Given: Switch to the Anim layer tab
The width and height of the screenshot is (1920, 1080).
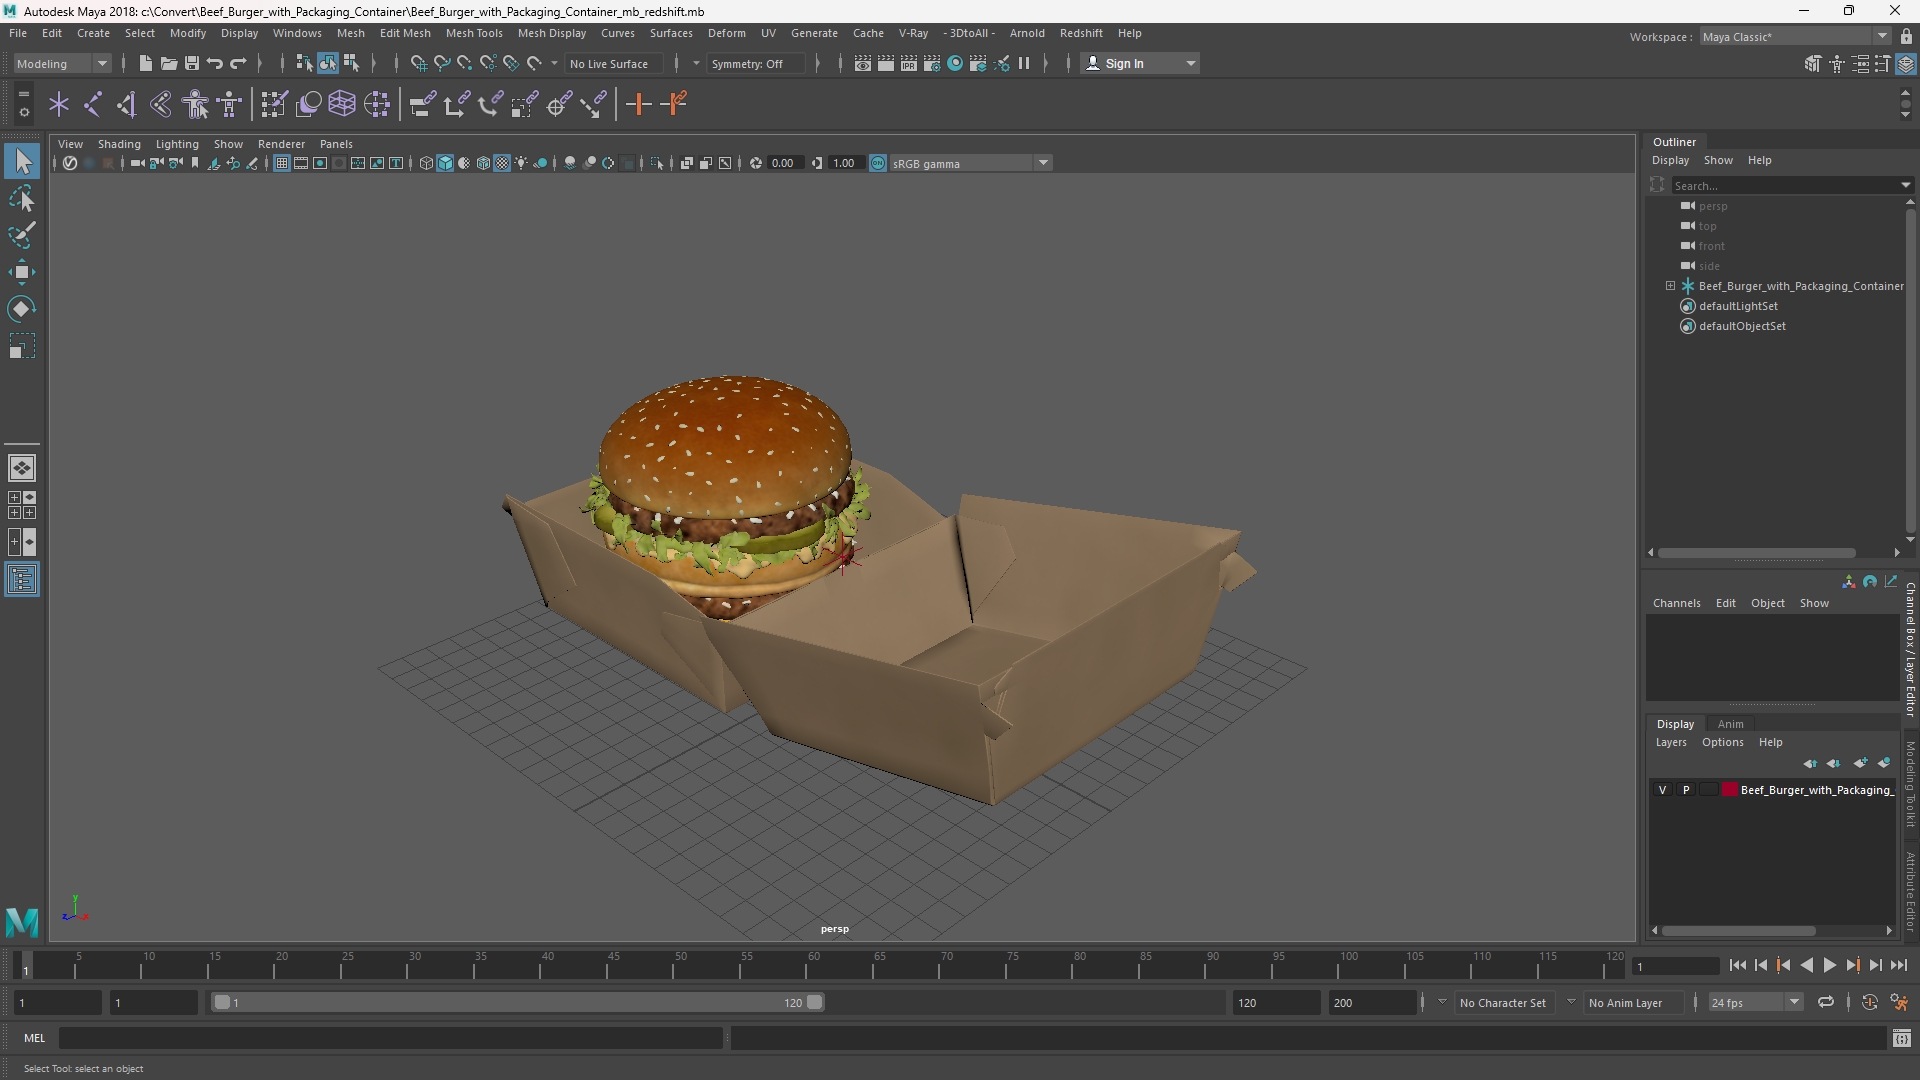Looking at the screenshot, I should pos(1730,724).
